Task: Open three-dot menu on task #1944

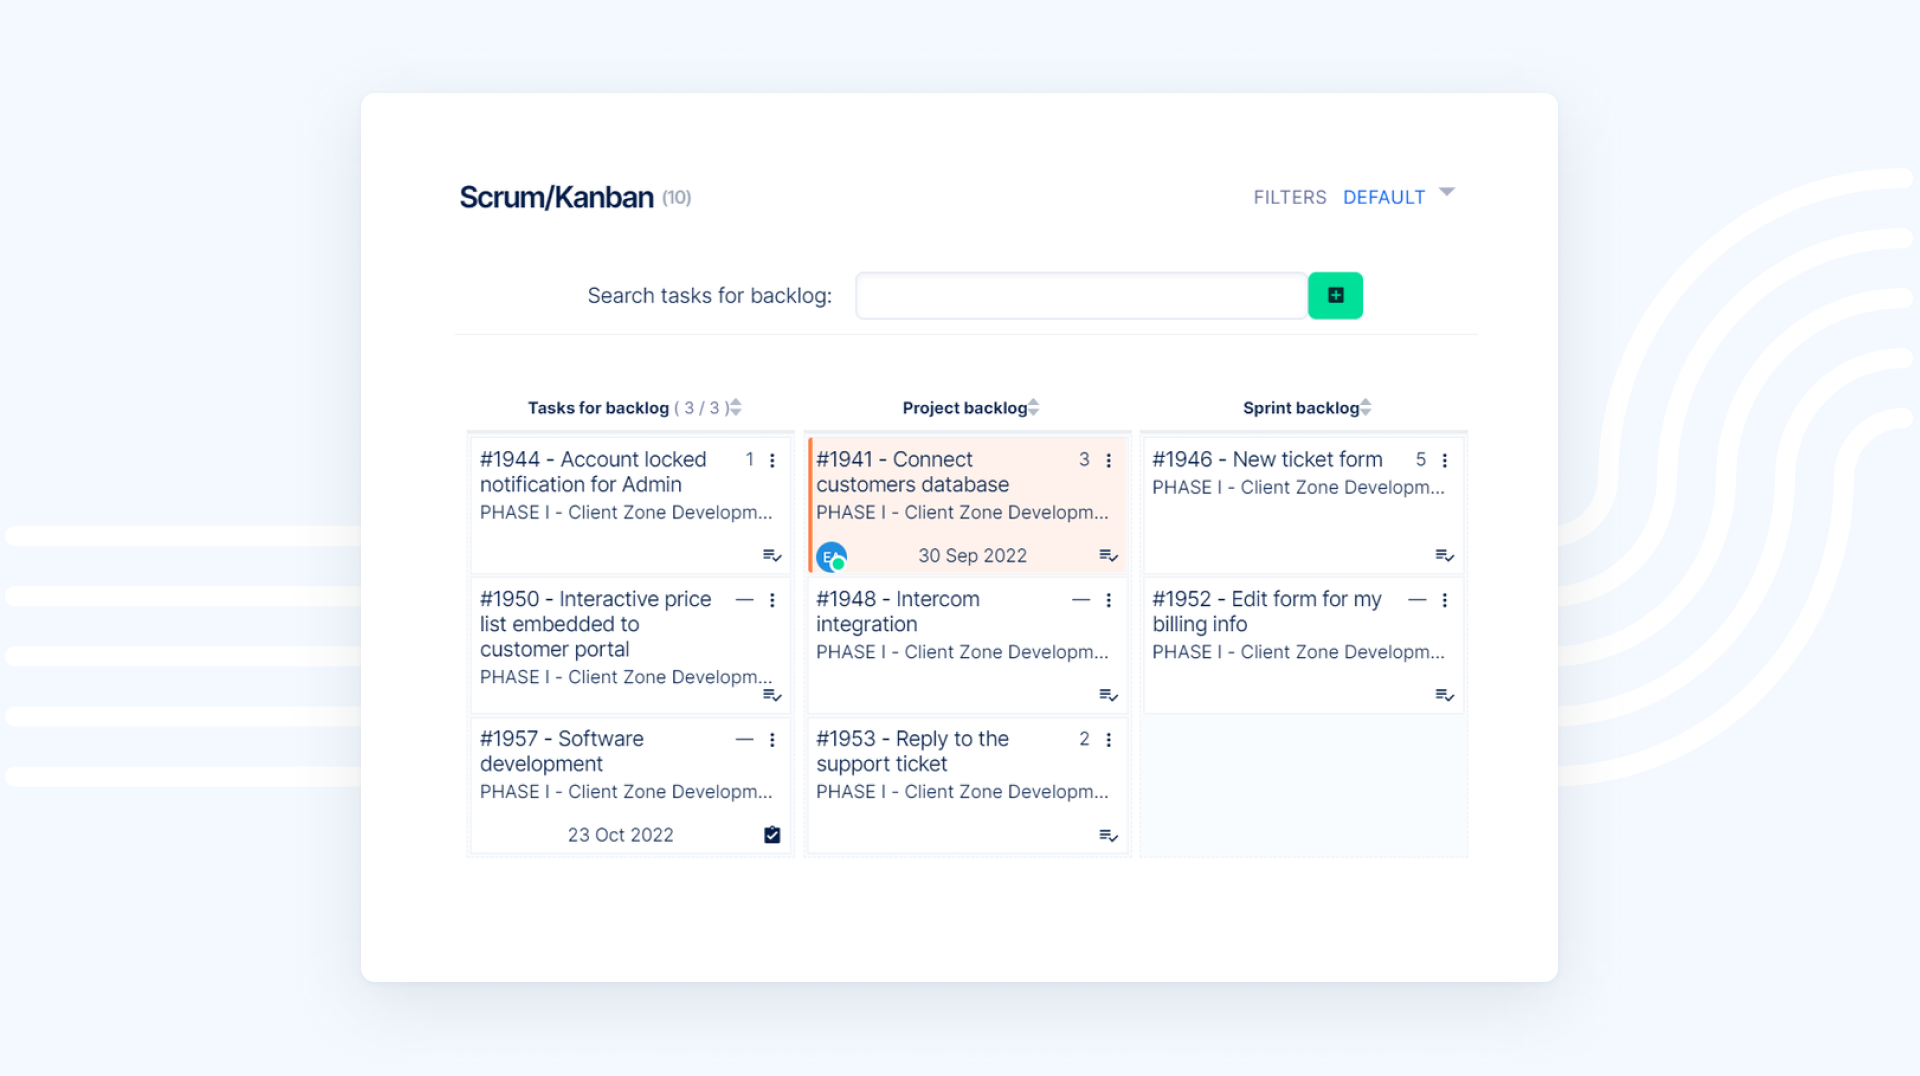Action: click(772, 460)
